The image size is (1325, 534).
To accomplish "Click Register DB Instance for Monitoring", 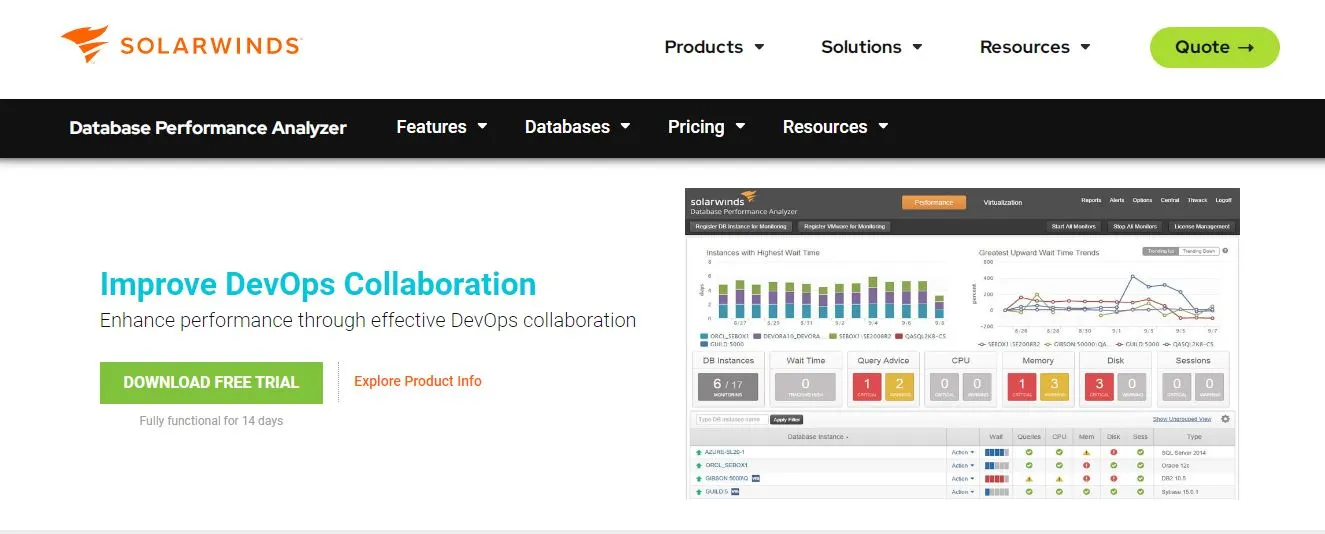I will (x=741, y=227).
